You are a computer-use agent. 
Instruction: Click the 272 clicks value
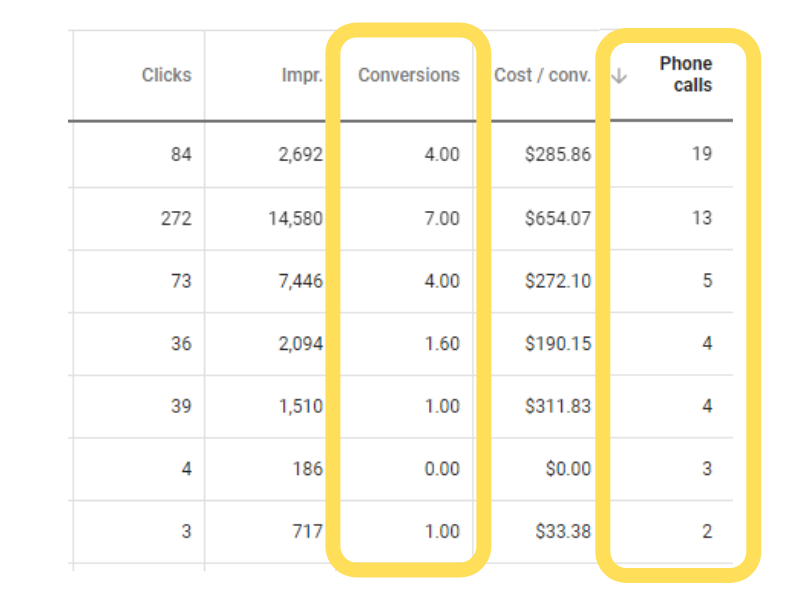176,218
